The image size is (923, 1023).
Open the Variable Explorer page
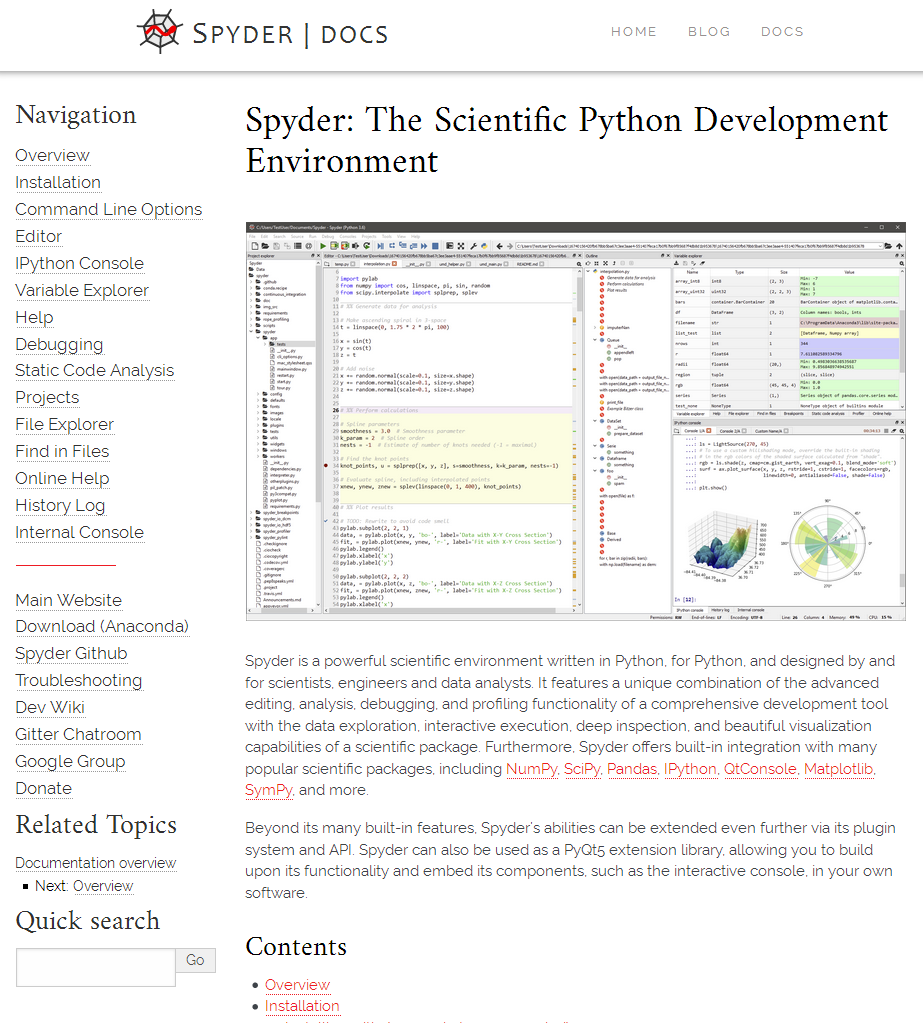tap(82, 290)
